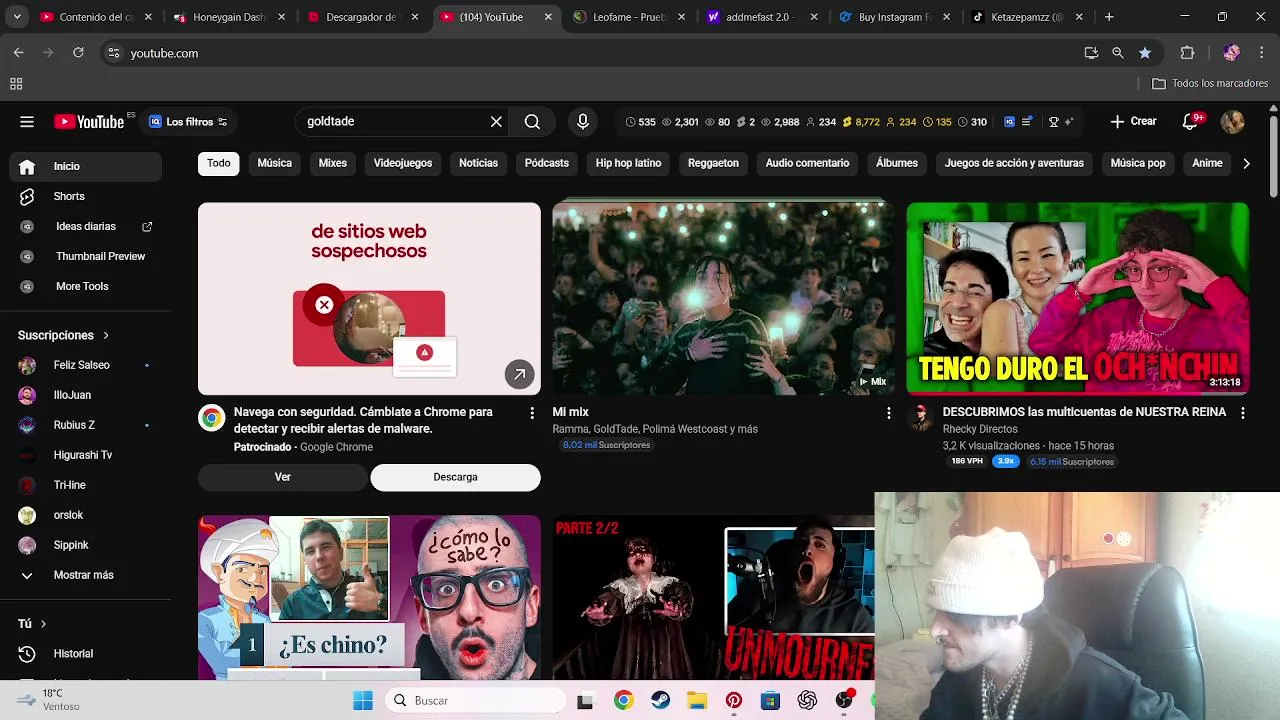Open the vidIQ list icon in the stats bar
Image resolution: width=1280 pixels, height=720 pixels.
[1026, 122]
